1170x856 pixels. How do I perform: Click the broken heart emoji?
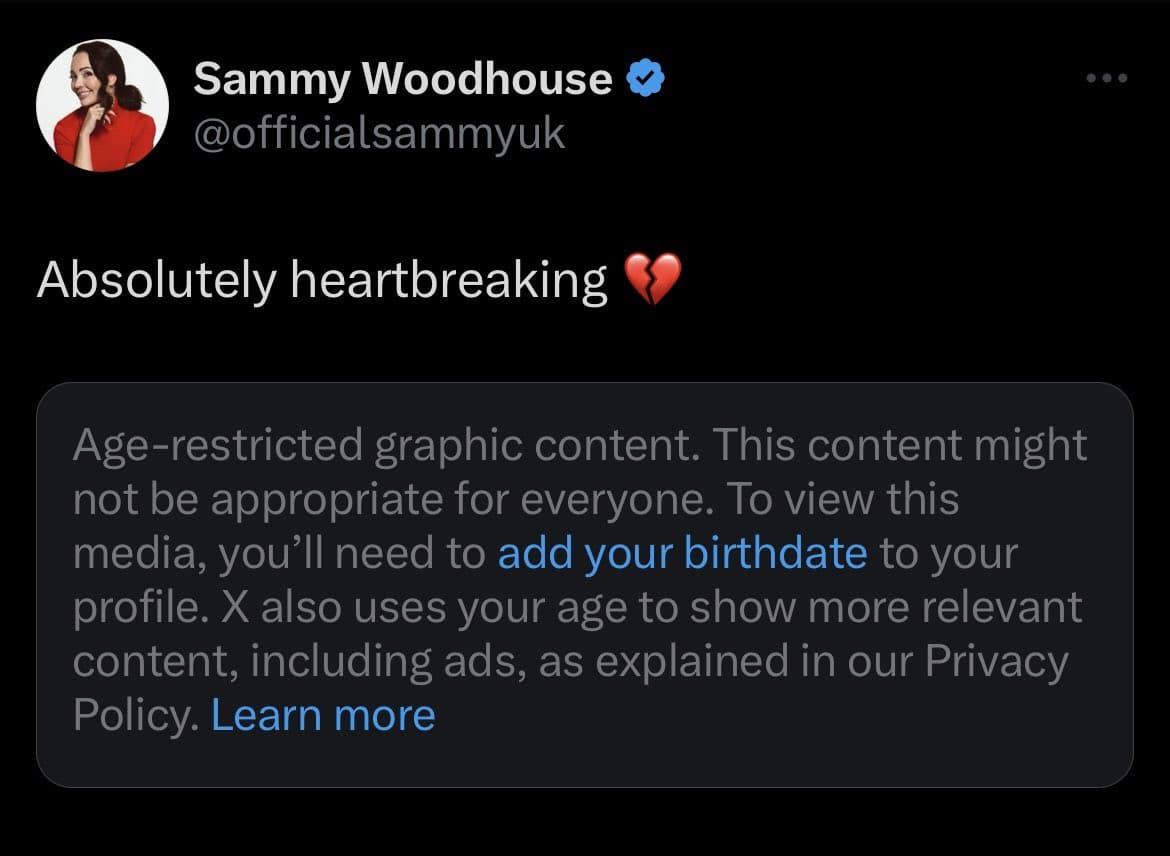[x=652, y=279]
